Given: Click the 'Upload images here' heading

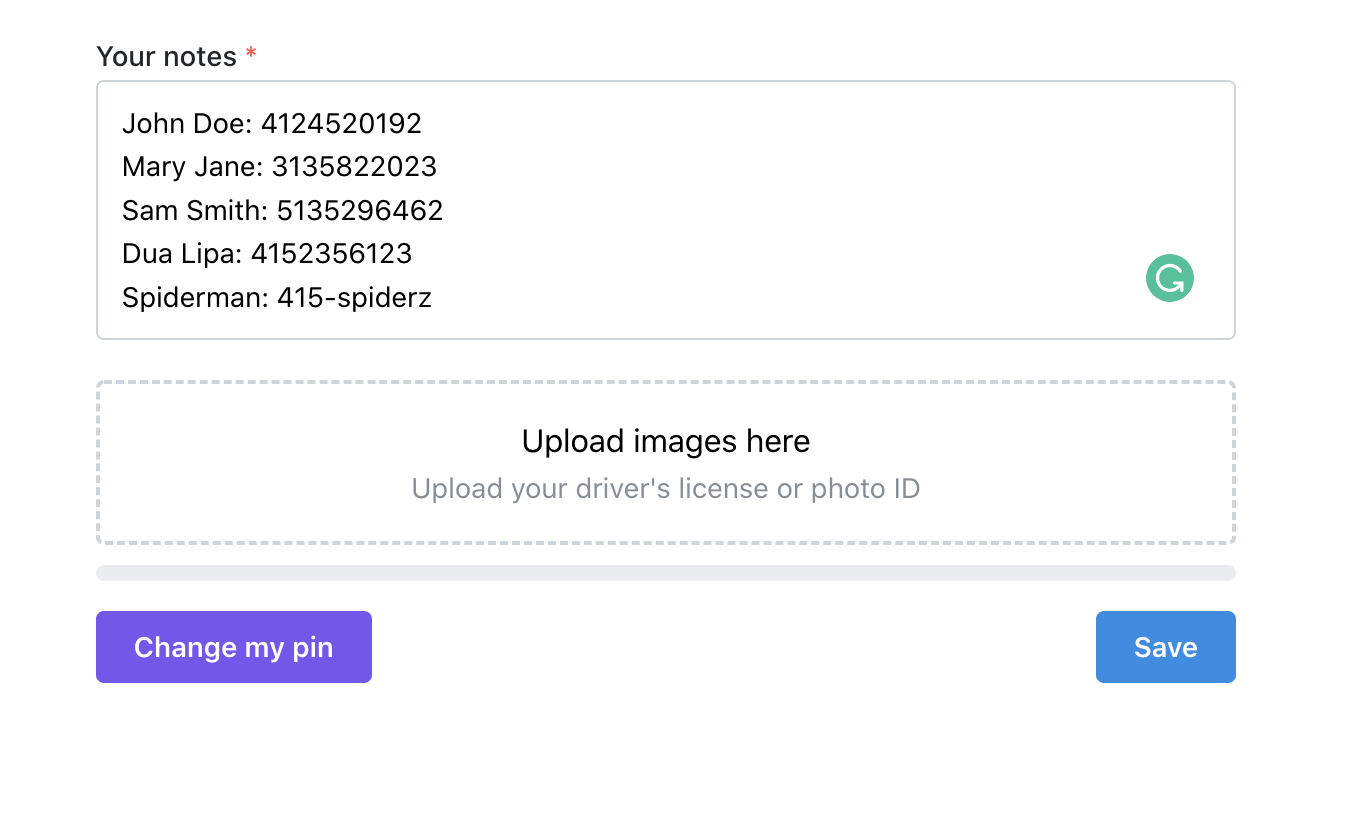Looking at the screenshot, I should (x=666, y=441).
